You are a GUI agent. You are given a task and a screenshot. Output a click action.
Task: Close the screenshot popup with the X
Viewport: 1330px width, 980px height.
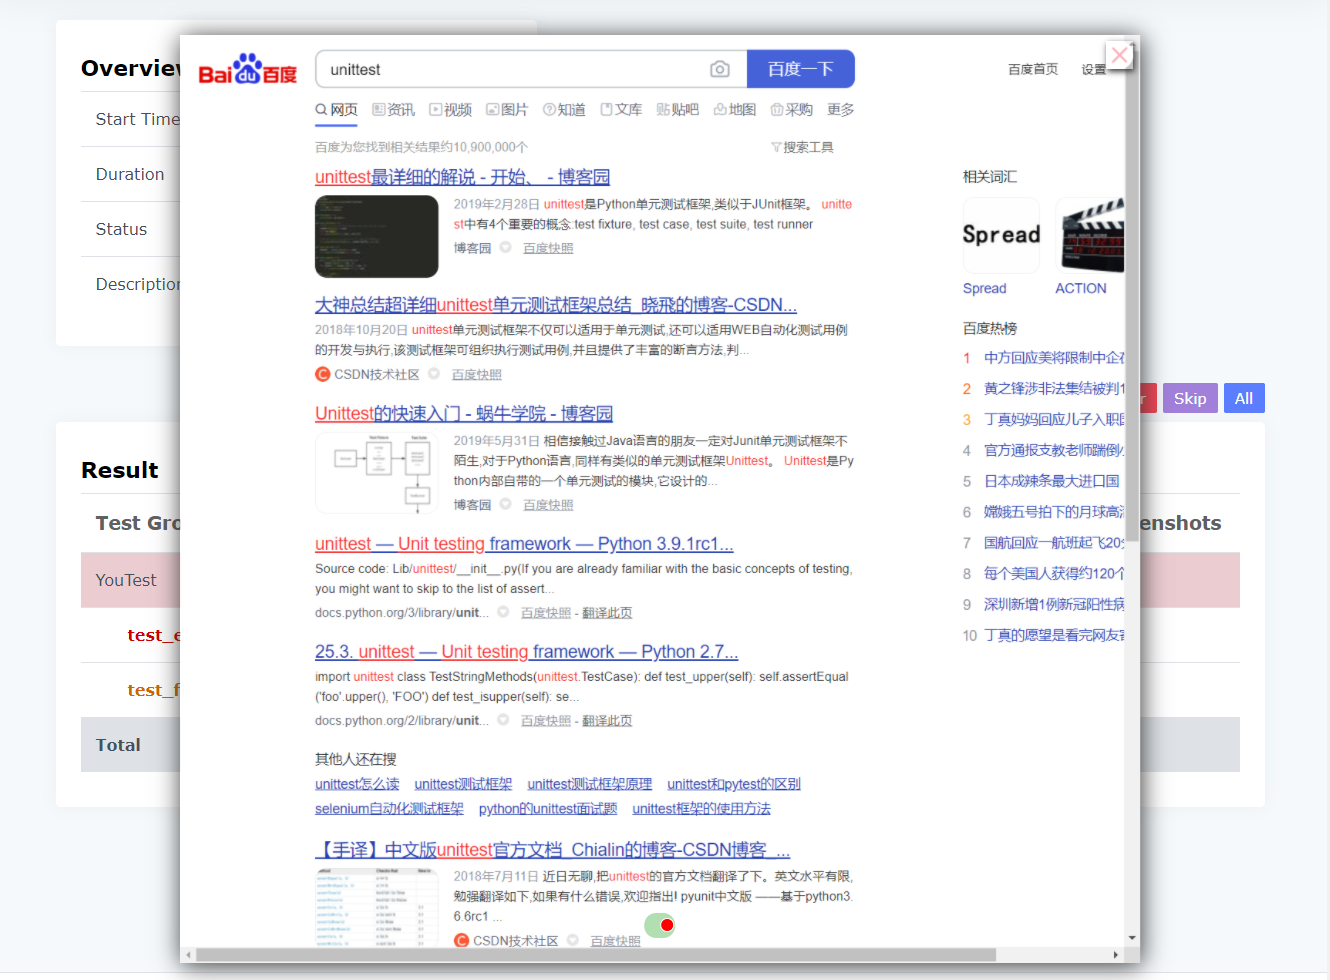click(1120, 55)
